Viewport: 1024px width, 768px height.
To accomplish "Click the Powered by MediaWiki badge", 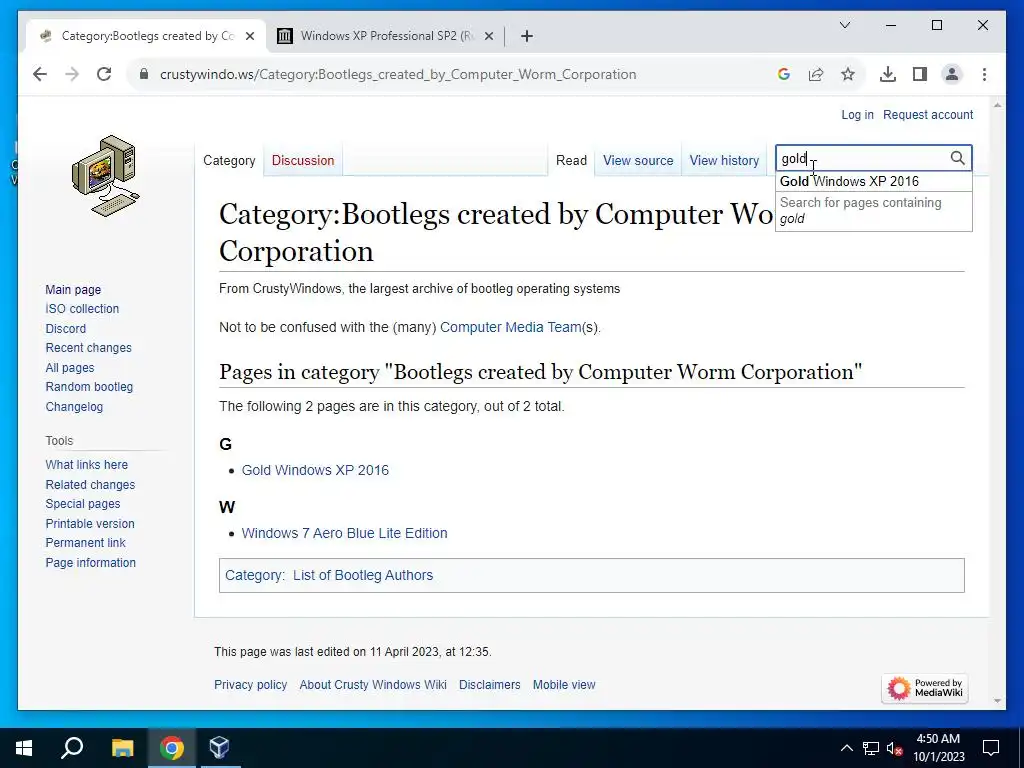I will pyautogui.click(x=925, y=688).
